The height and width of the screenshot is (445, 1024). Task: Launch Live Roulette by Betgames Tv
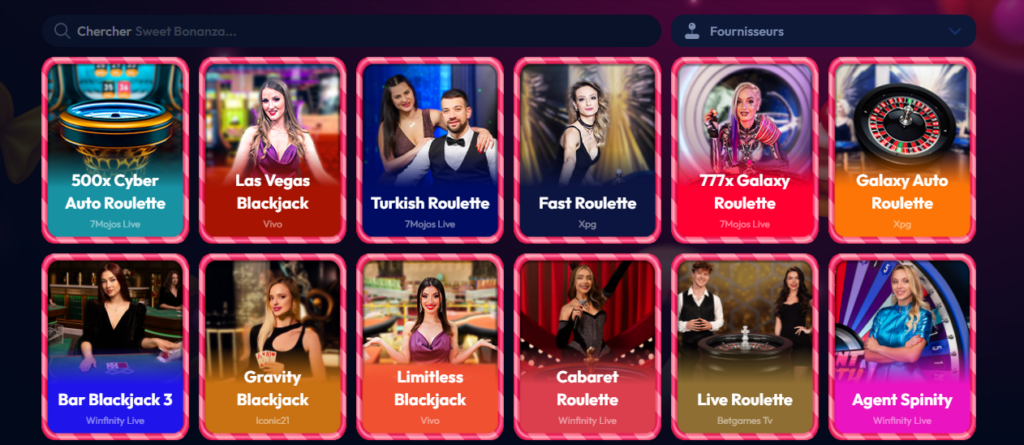point(744,347)
